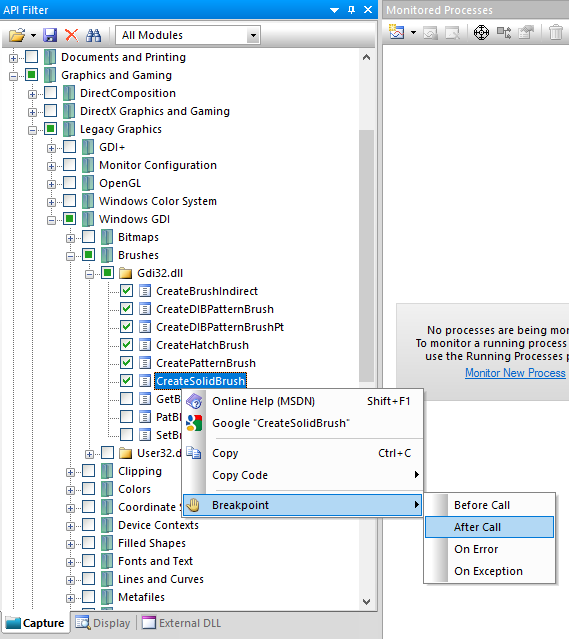Save the API filter with floppy icon
The image size is (569, 639).
(50, 35)
